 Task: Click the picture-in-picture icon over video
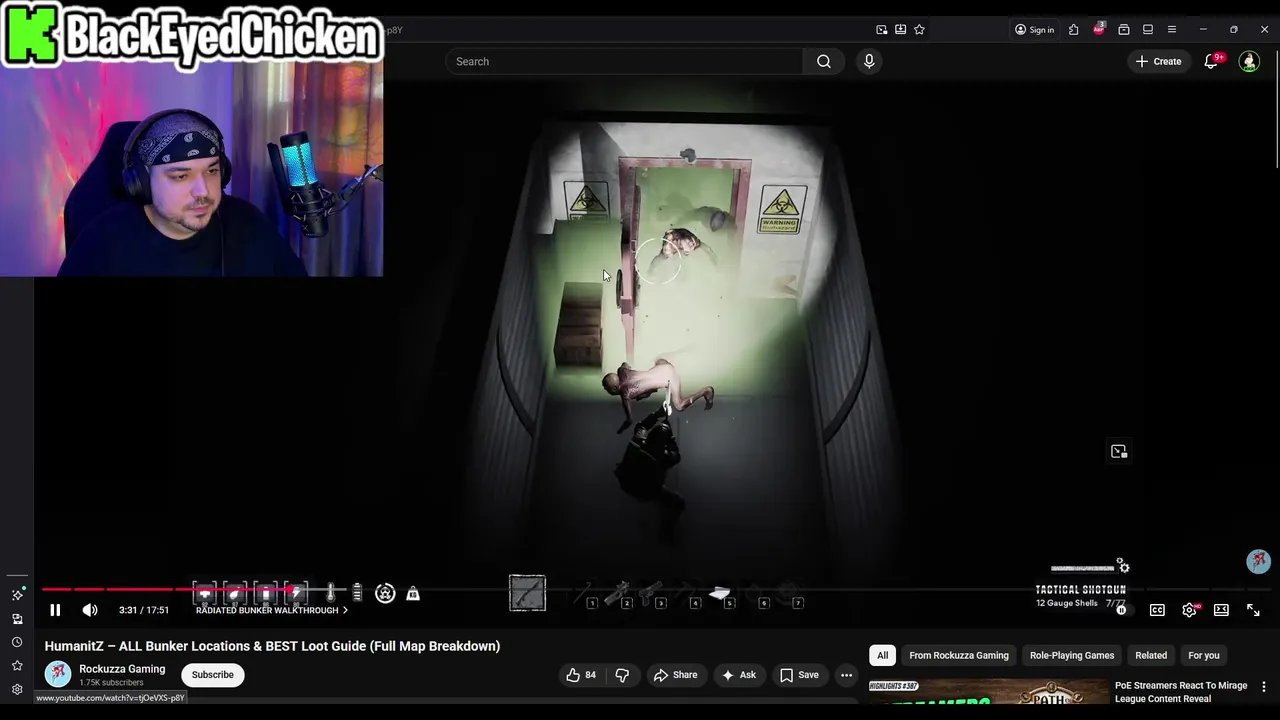click(1119, 451)
